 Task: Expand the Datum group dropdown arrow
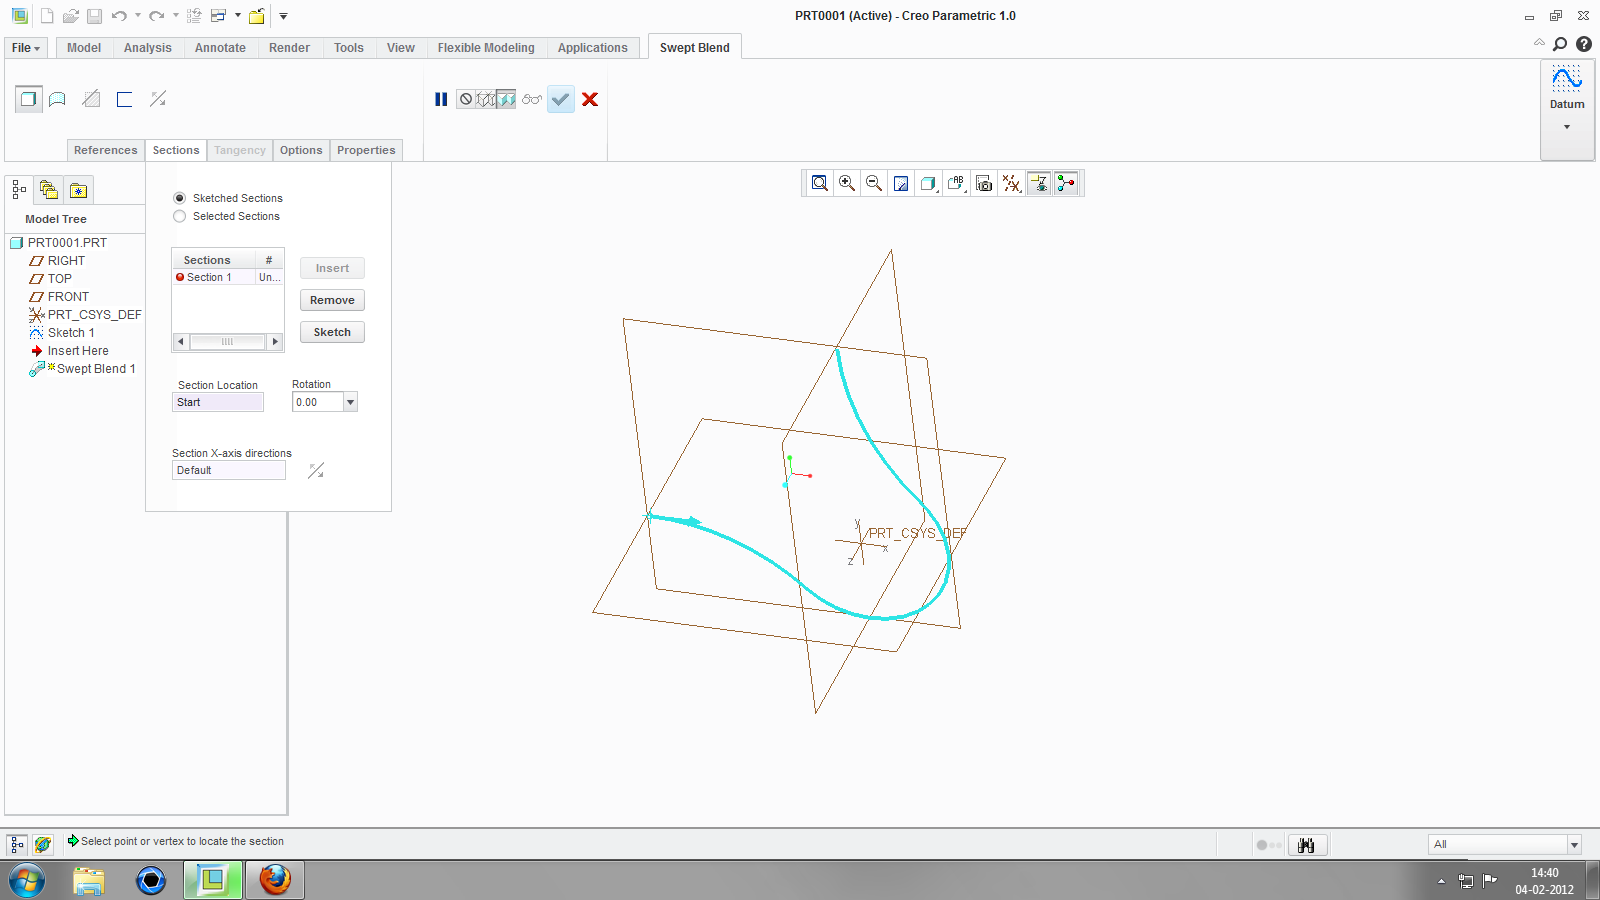(1567, 127)
